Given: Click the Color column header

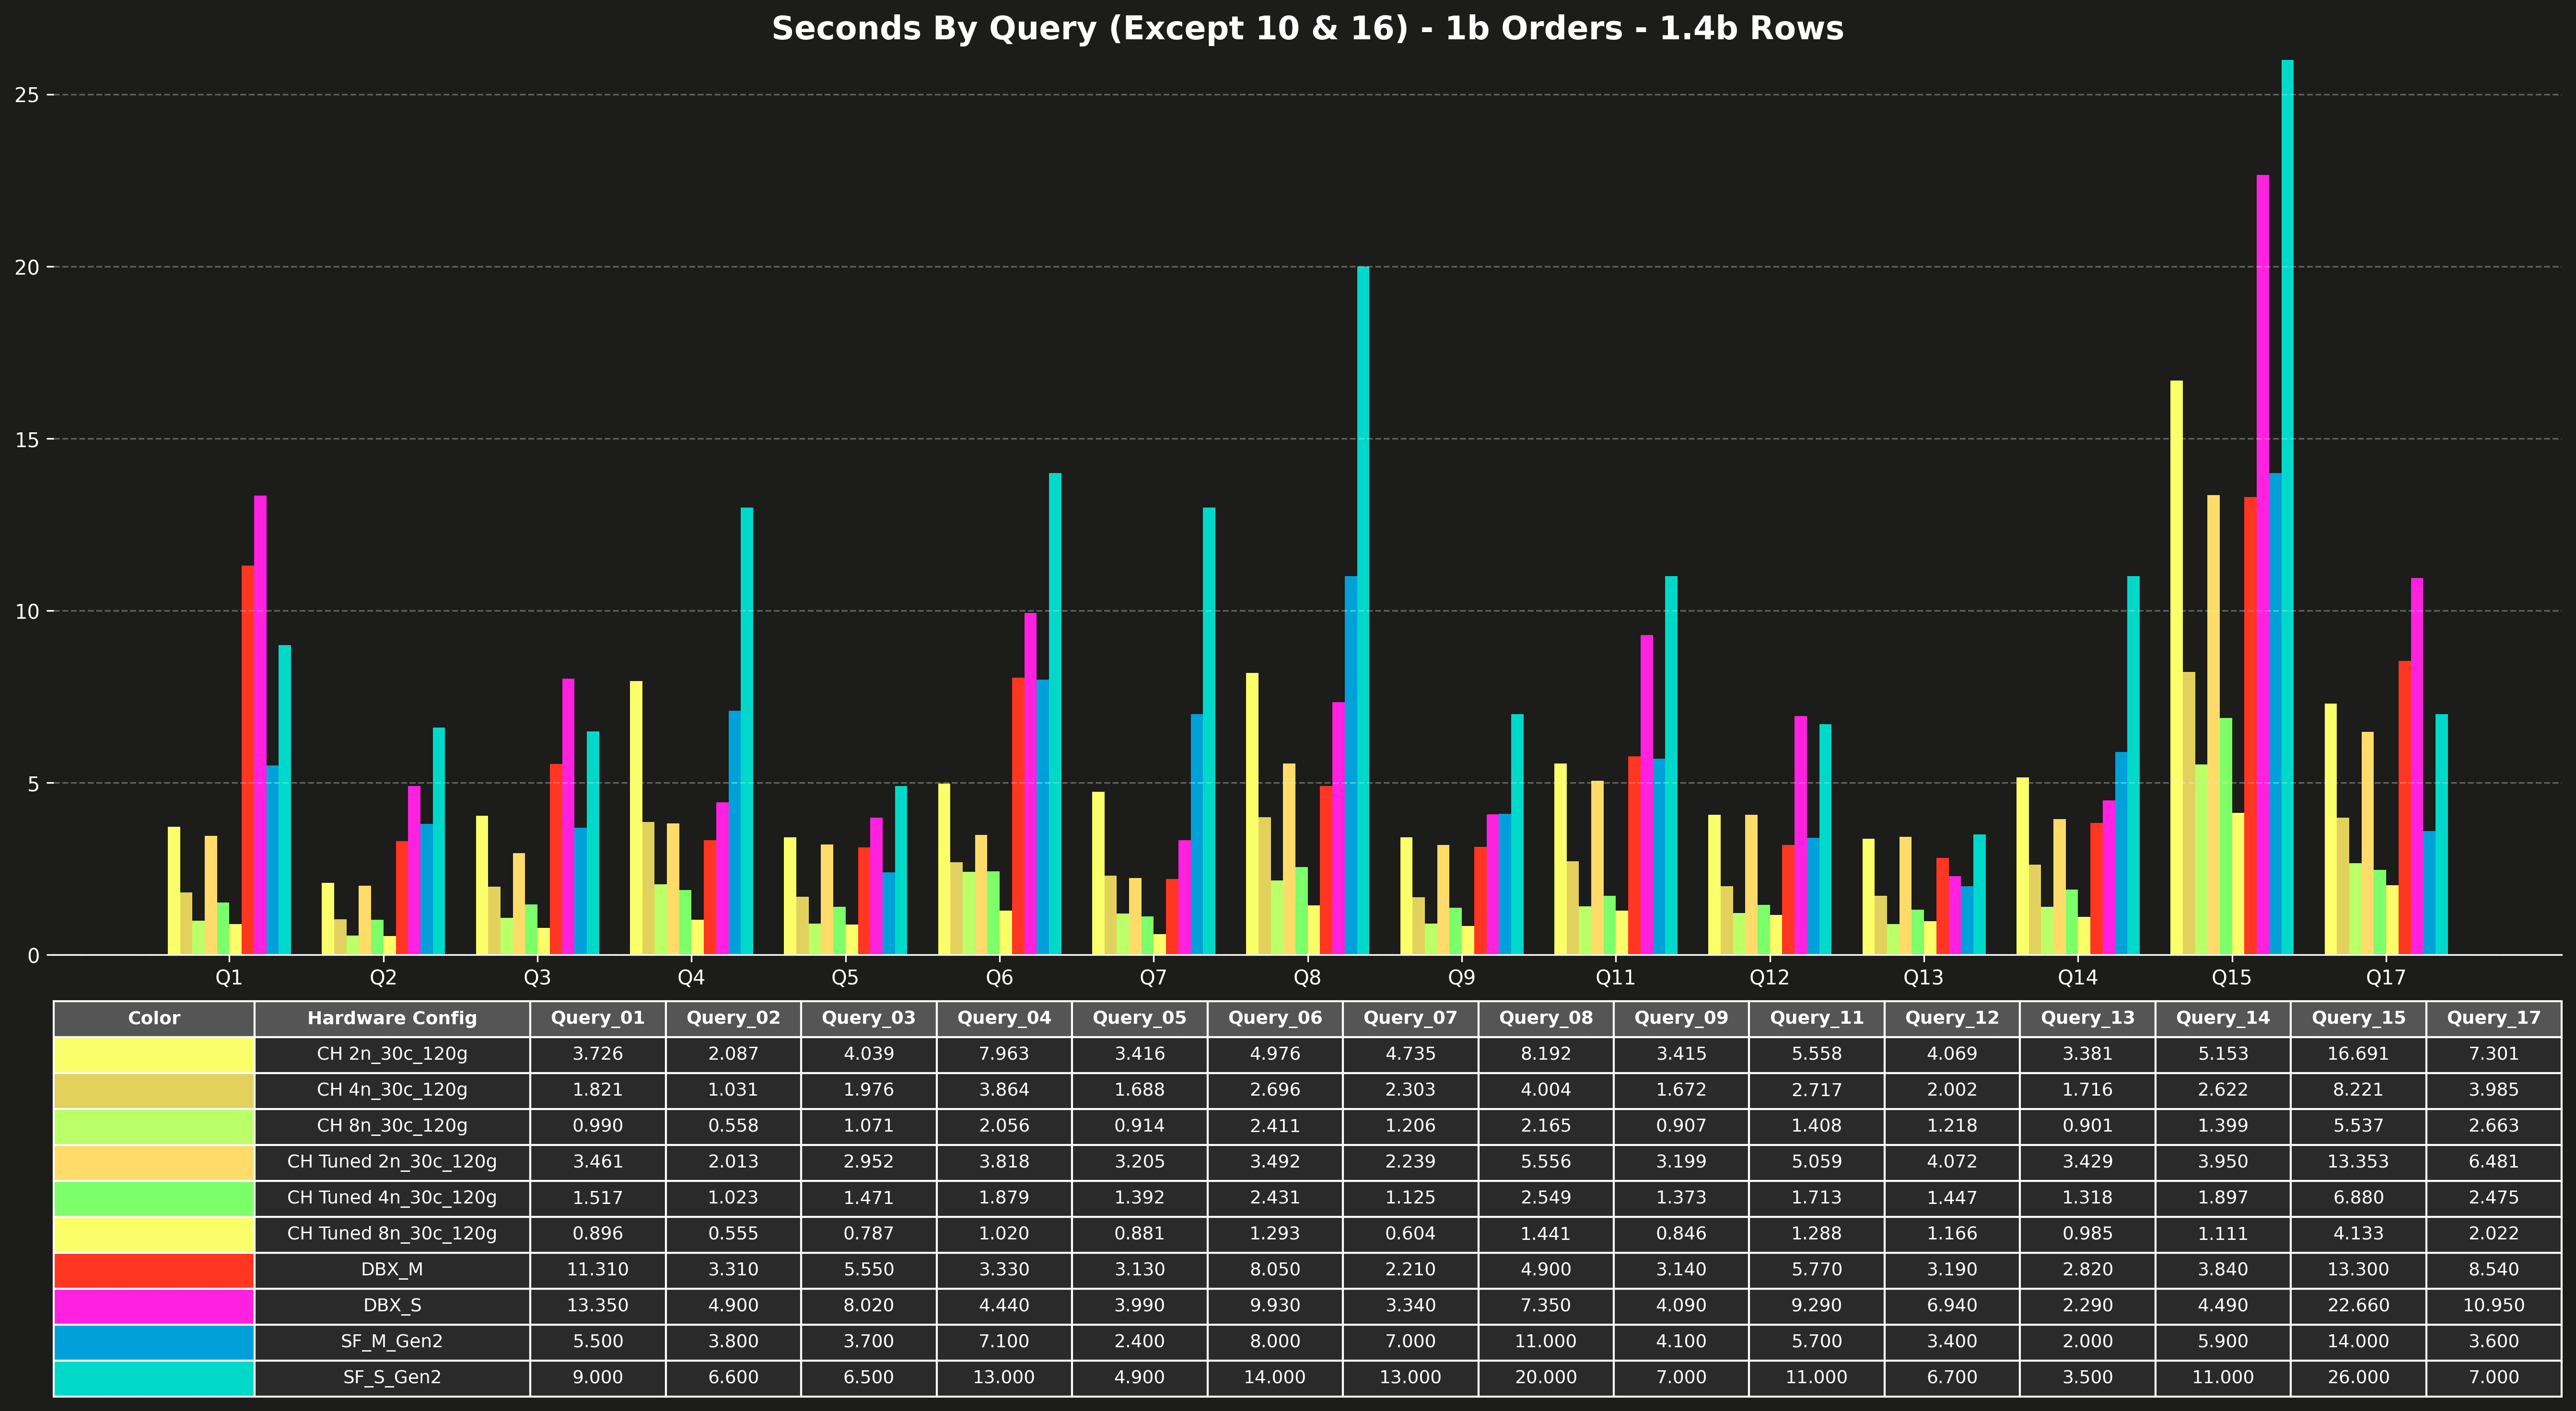Looking at the screenshot, I should (x=154, y=1018).
